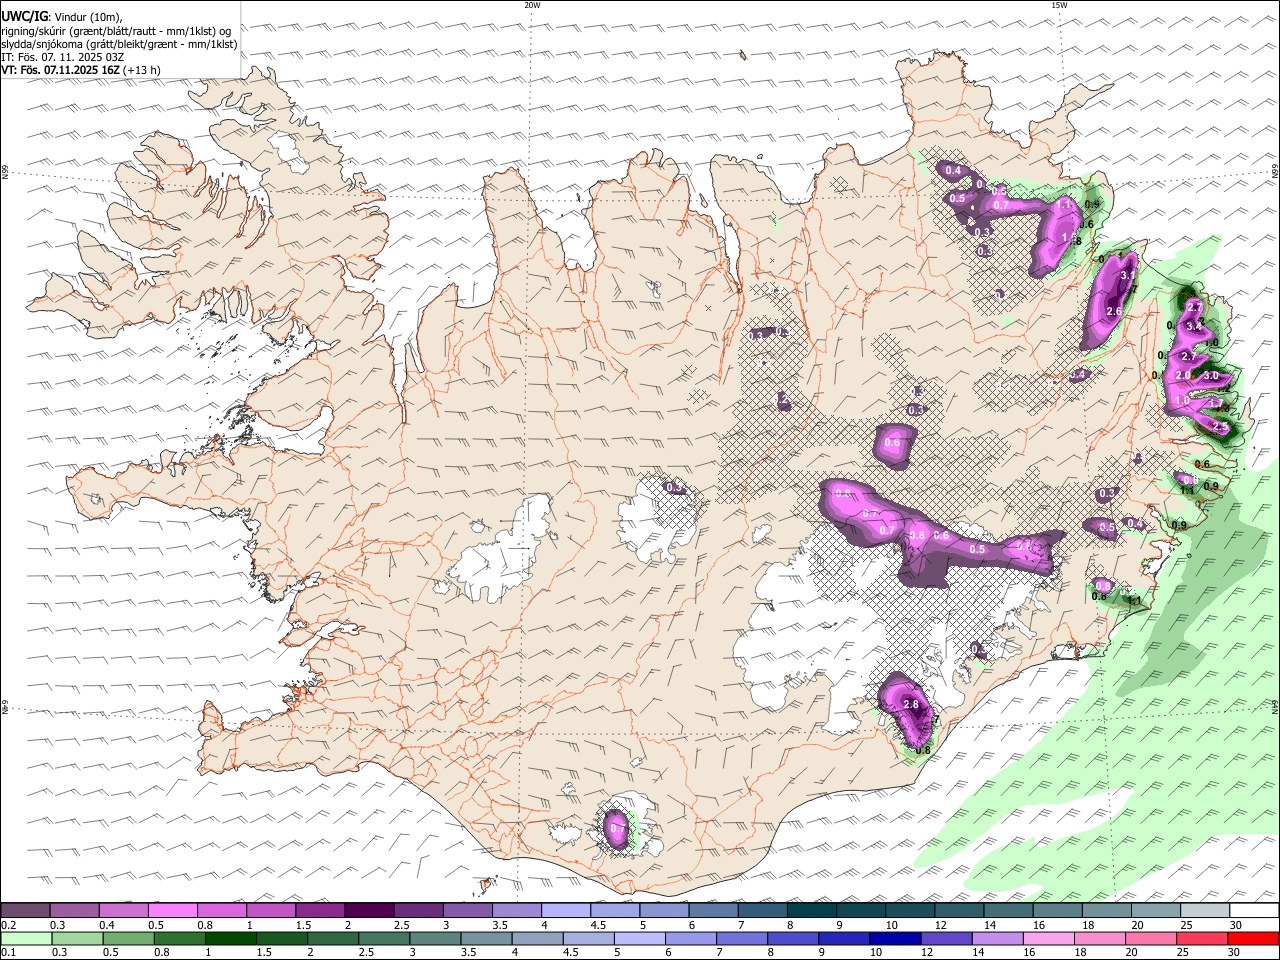This screenshot has height=960, width=1280.
Task: Click the 'IT: Fös. 07. 11. 2025 03Z' line
Action: (x=63, y=57)
